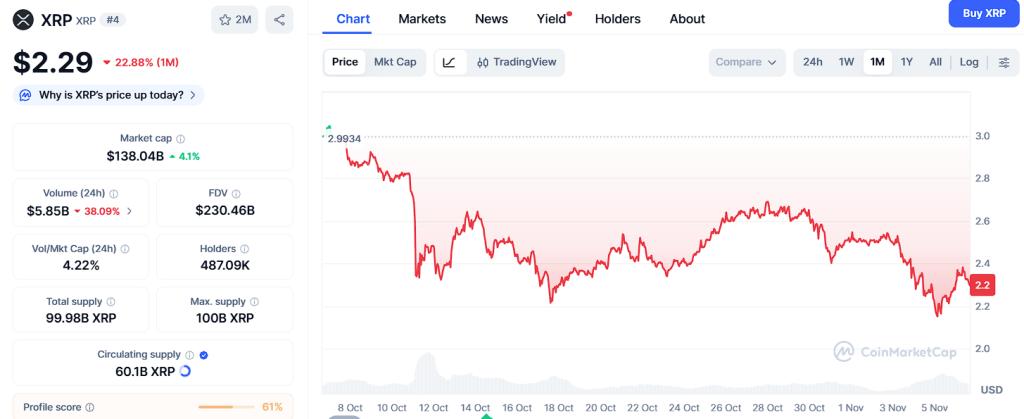1024x419 pixels.
Task: Click Market cap info icon
Action: pos(181,139)
